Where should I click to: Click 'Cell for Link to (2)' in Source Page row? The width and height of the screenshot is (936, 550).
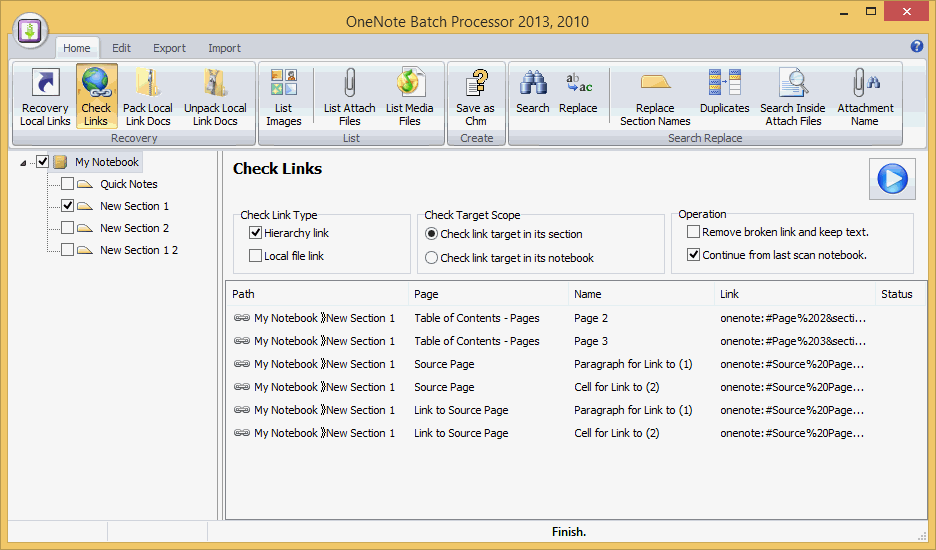click(617, 387)
